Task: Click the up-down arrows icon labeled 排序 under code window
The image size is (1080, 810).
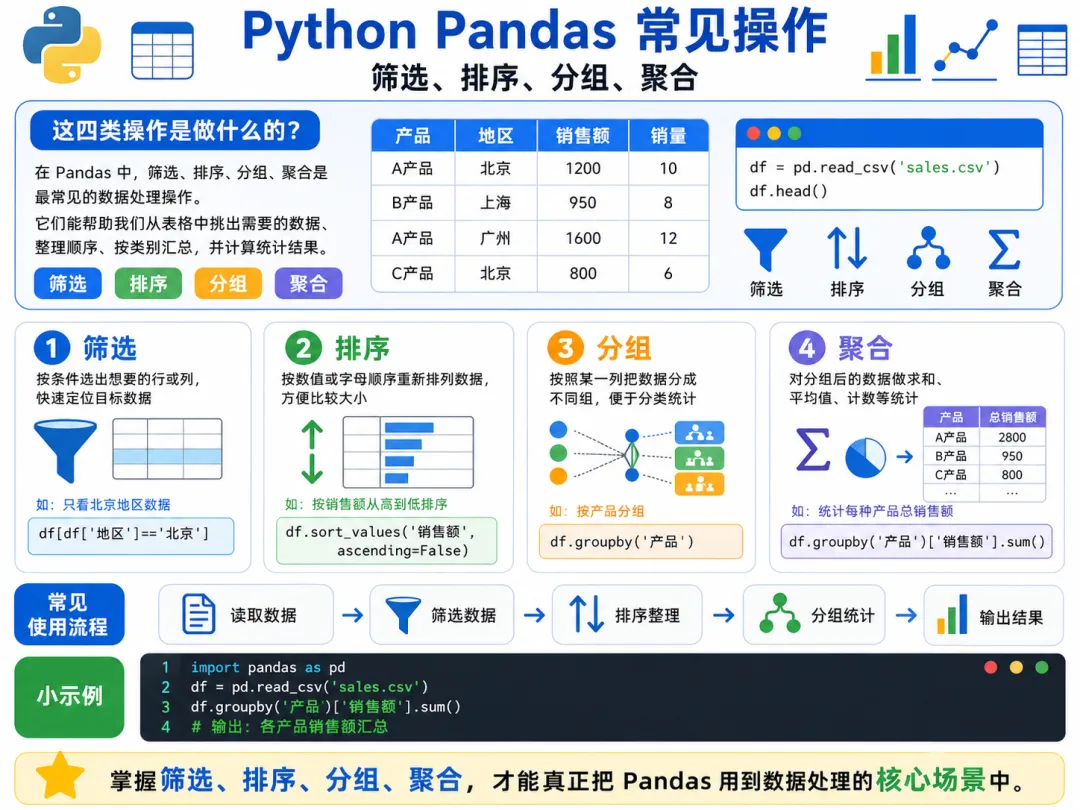Action: click(847, 248)
